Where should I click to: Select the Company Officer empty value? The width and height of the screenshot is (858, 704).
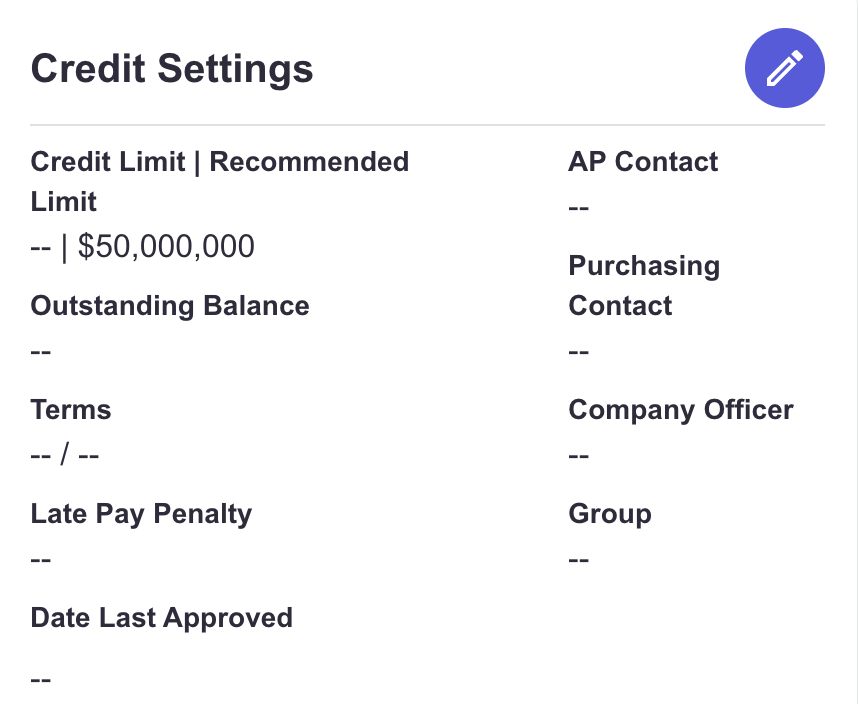coord(578,455)
